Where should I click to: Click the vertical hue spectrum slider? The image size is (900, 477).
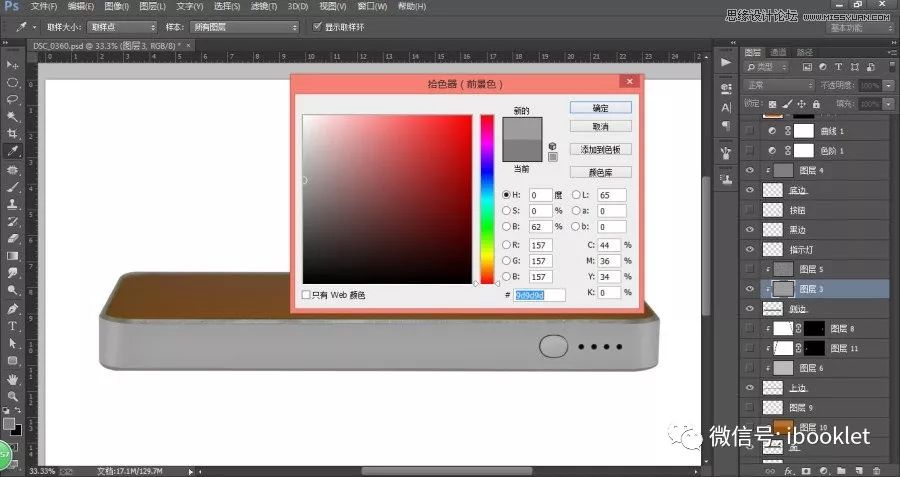487,200
